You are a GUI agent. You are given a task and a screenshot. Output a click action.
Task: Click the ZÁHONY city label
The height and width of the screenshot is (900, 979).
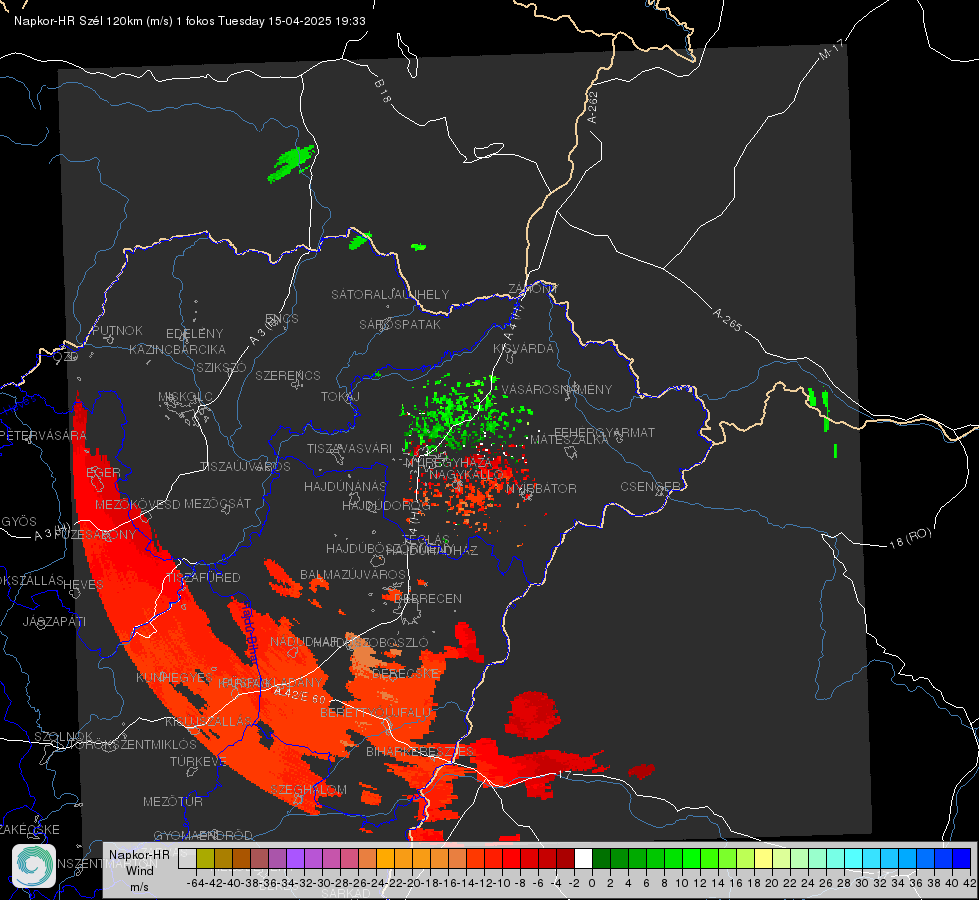pos(533,289)
